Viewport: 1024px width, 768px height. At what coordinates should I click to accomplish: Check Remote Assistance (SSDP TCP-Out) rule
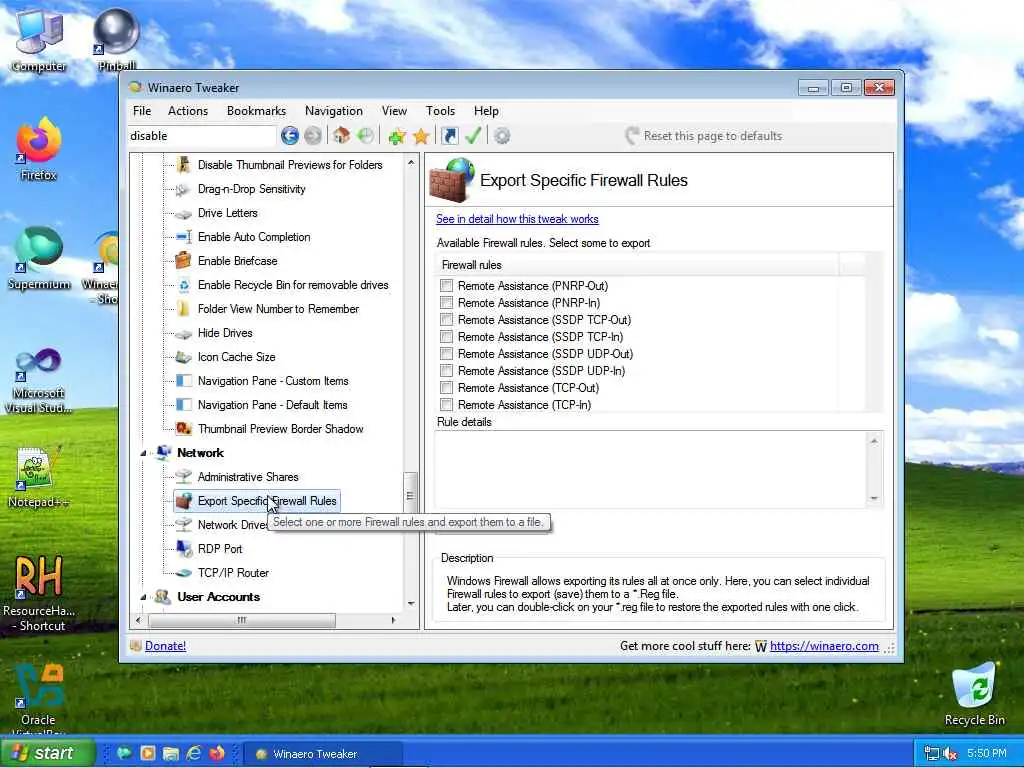point(446,319)
